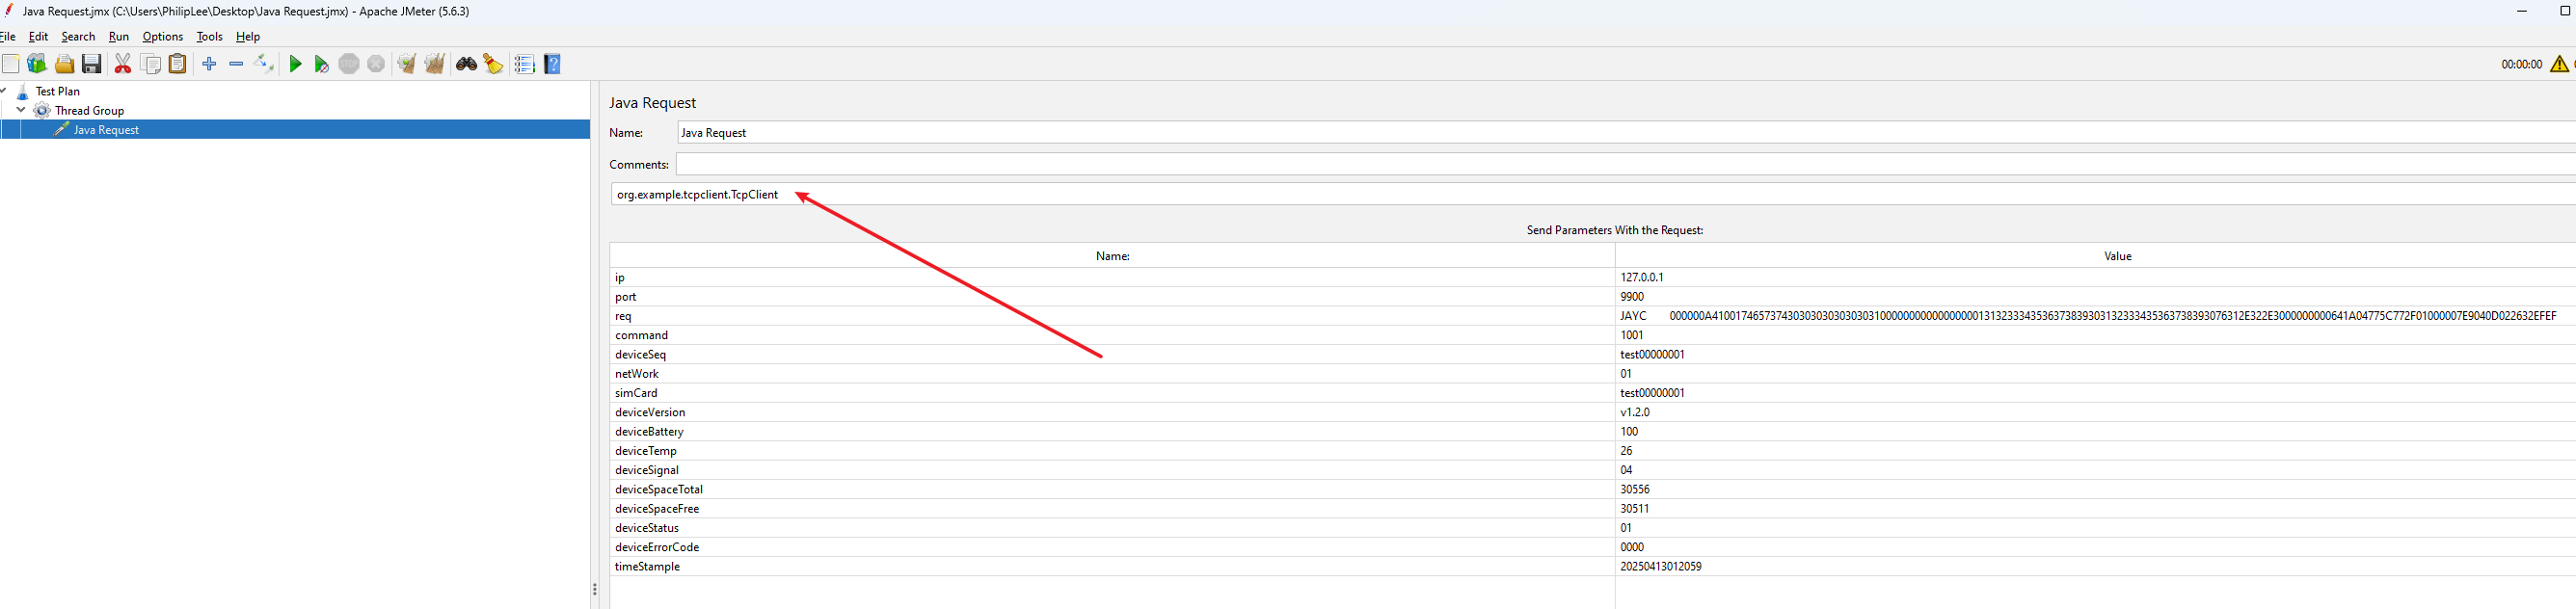Click the Save floppy disk icon

(91, 64)
